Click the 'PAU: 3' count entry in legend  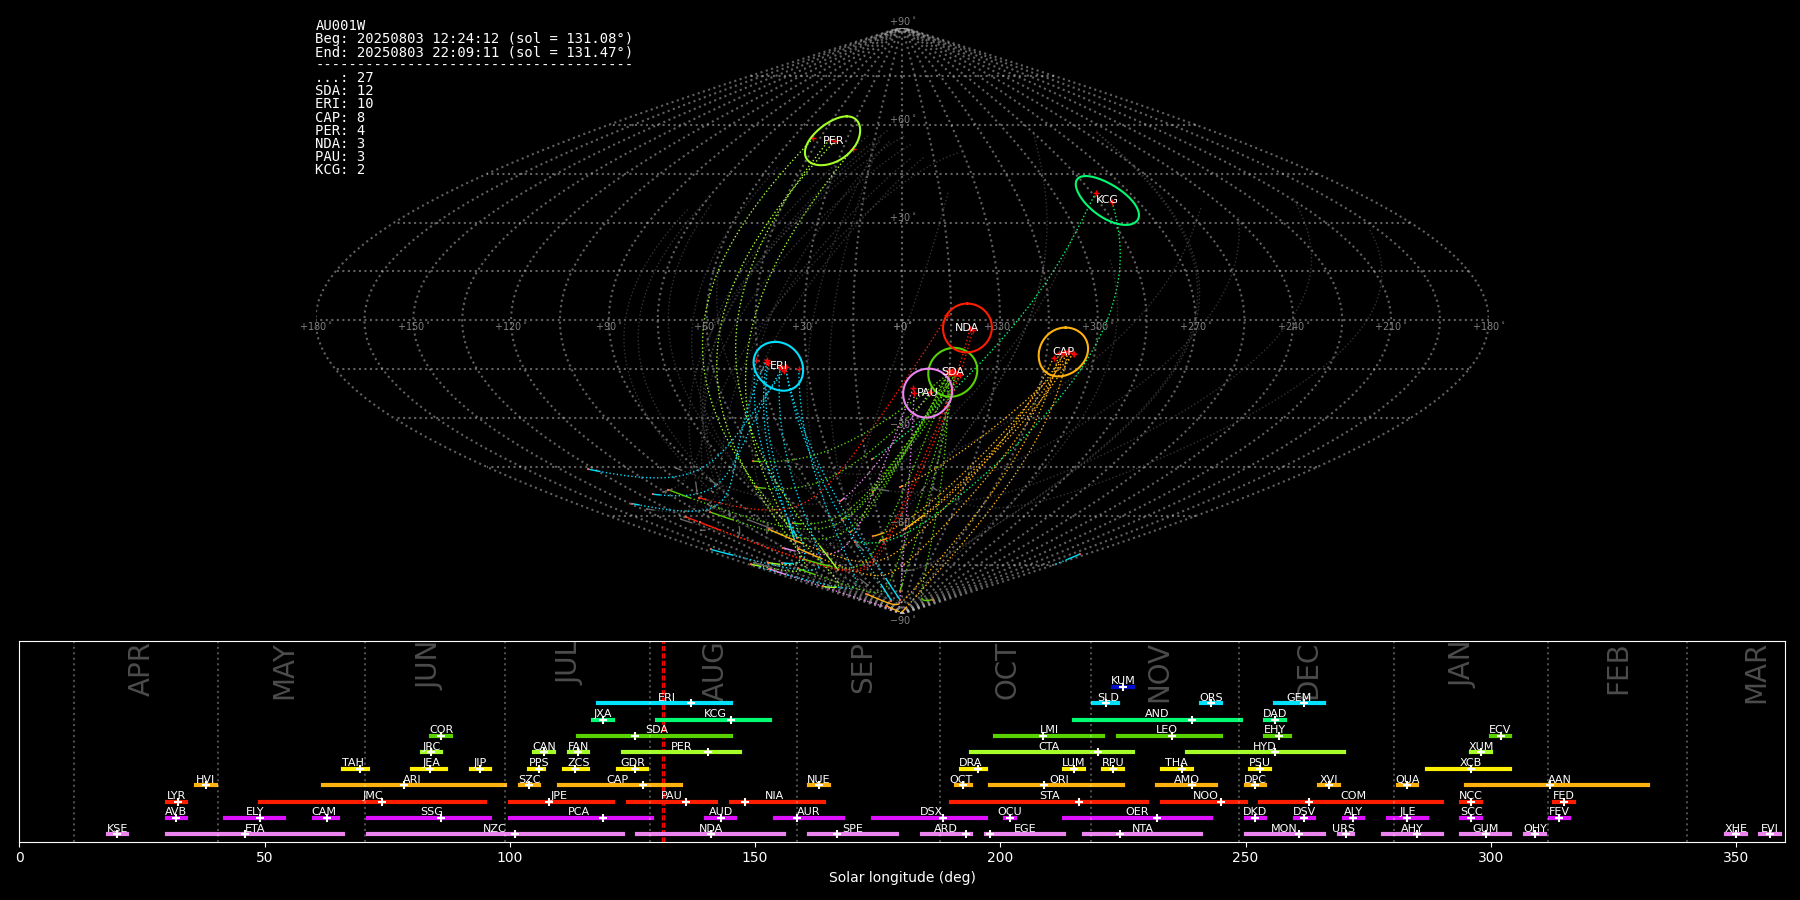(x=340, y=156)
